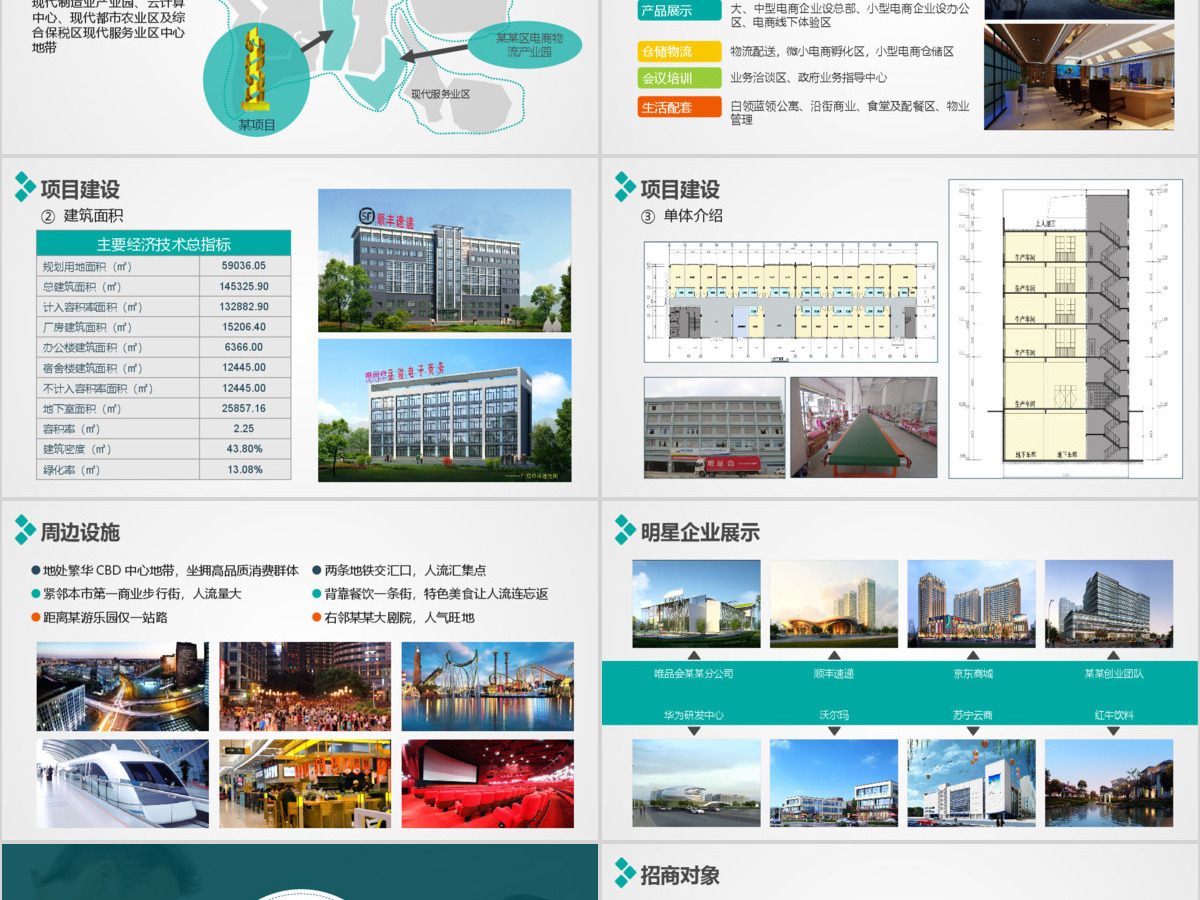Click the value 59036.05 in the table
The height and width of the screenshot is (900, 1200).
[x=244, y=266]
